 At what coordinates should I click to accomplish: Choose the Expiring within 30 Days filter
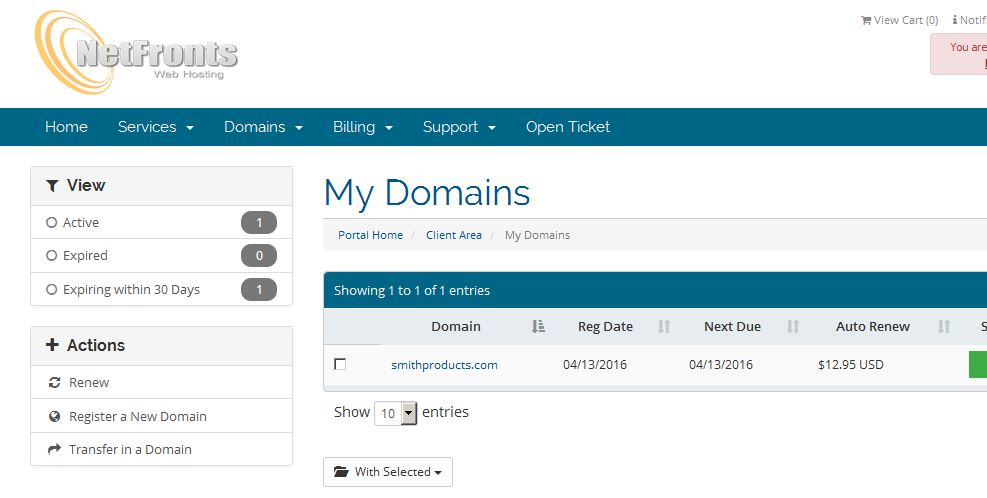(52, 290)
